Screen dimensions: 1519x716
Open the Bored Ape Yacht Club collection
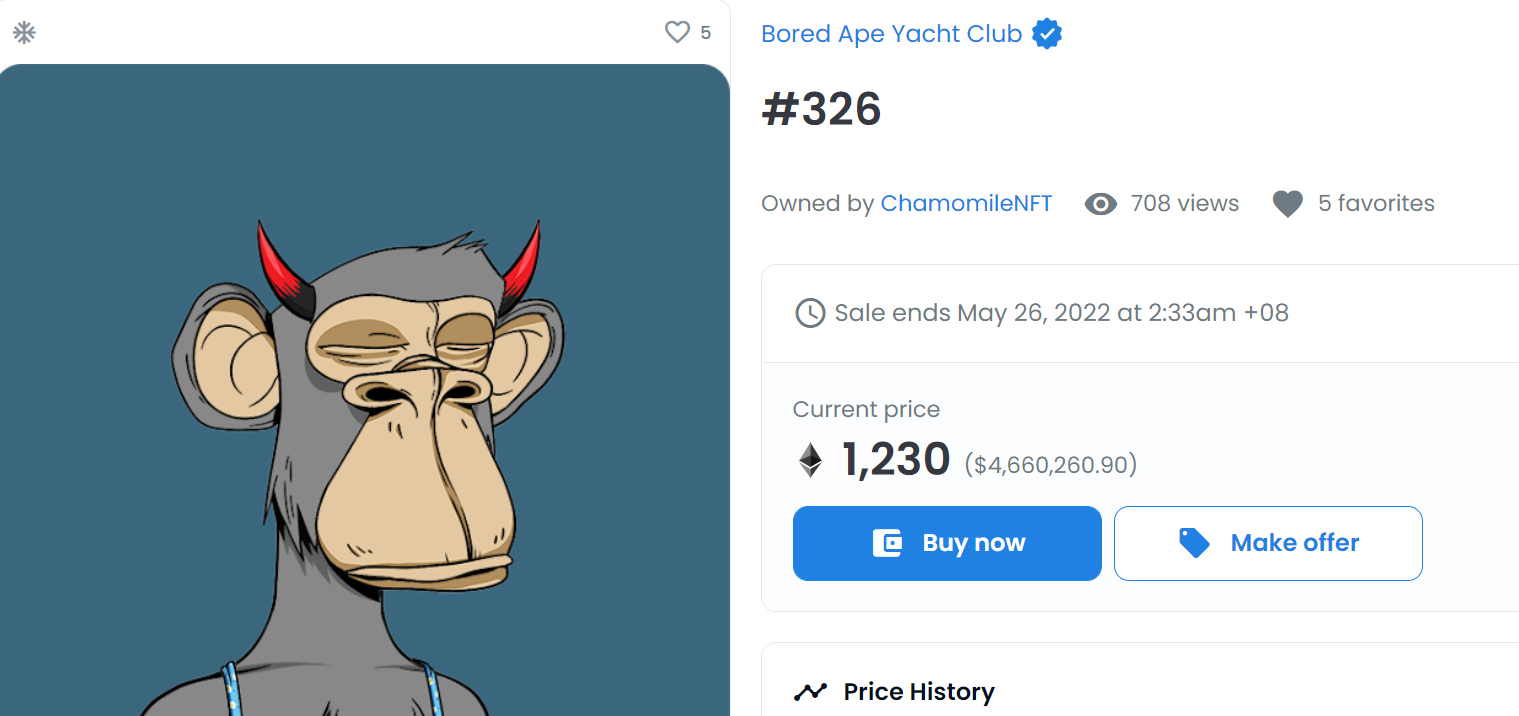pyautogui.click(x=891, y=34)
